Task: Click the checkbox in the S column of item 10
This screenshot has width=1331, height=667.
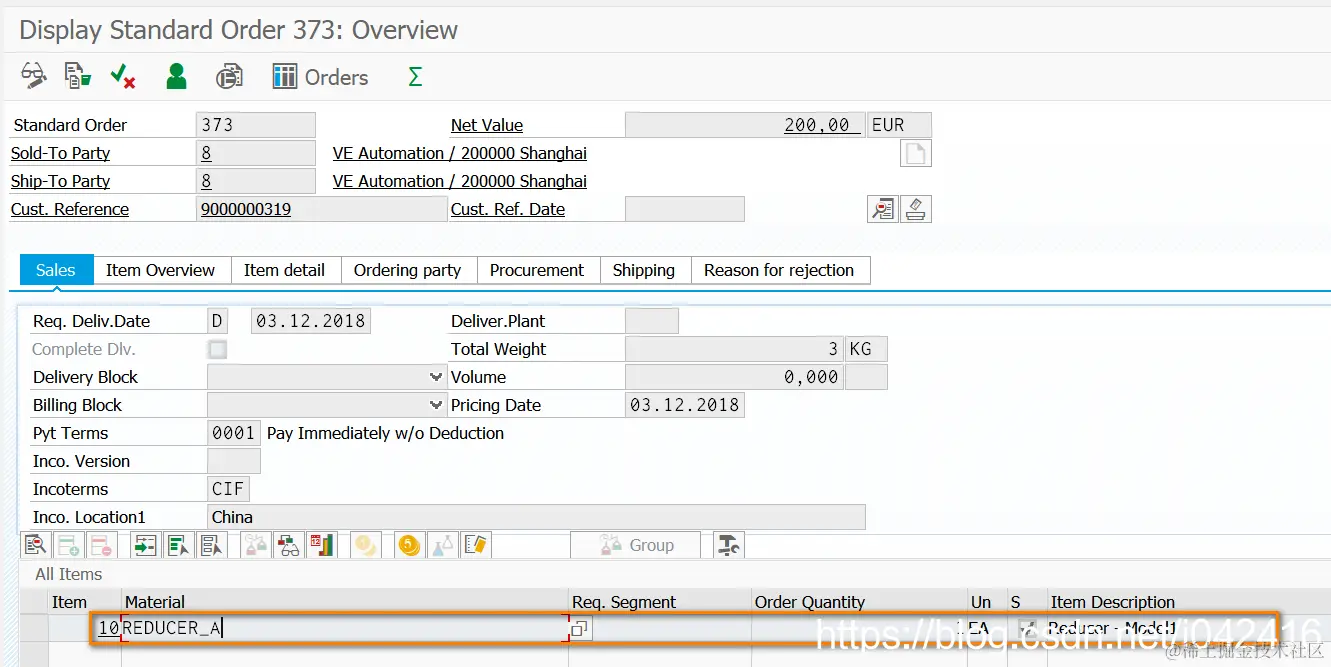Action: 1026,629
